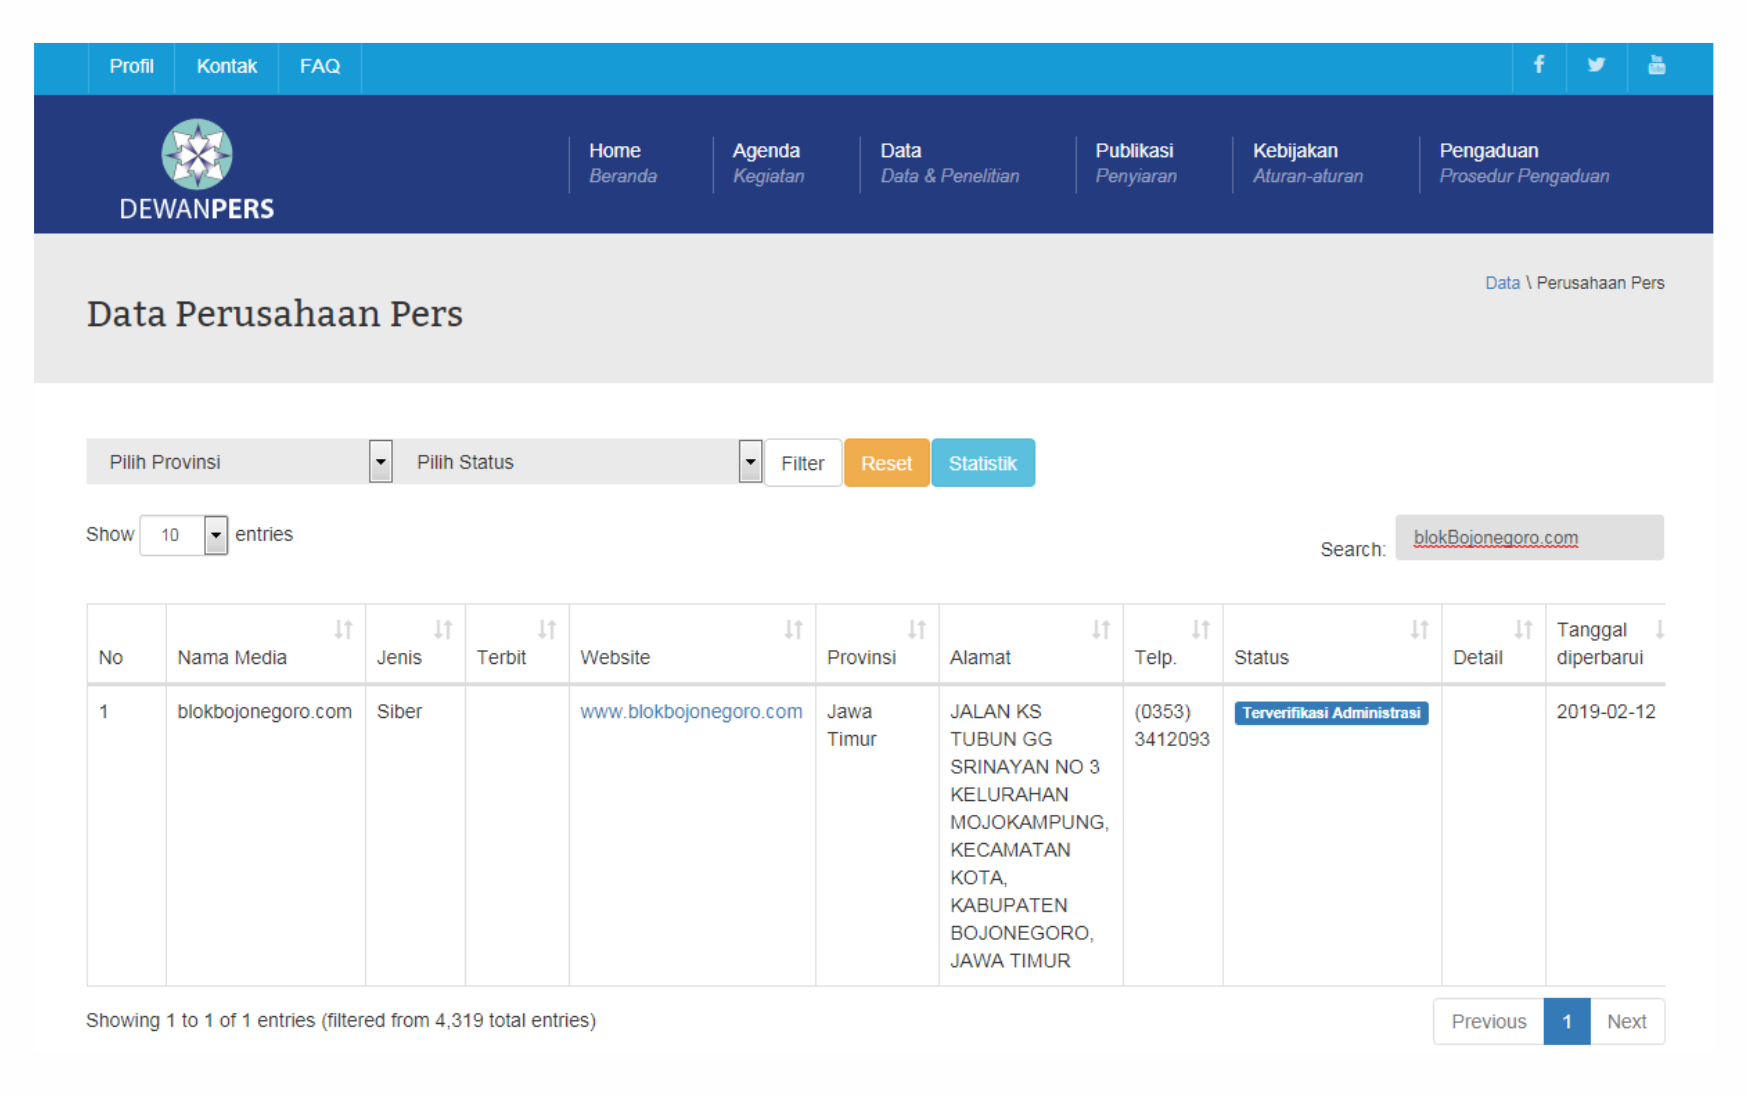Sort table by Status column
Viewport: 1748px width, 1095px height.
click(x=1332, y=644)
